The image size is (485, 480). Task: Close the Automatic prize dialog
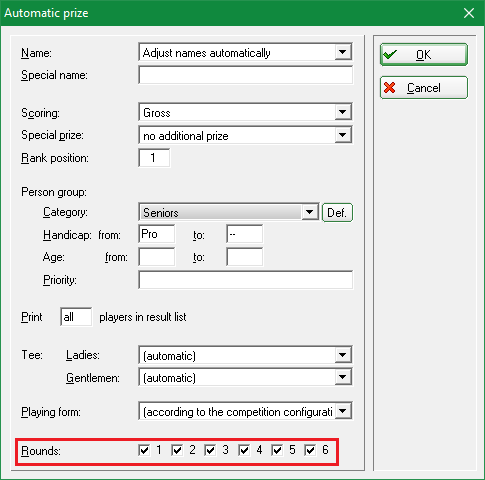point(469,13)
